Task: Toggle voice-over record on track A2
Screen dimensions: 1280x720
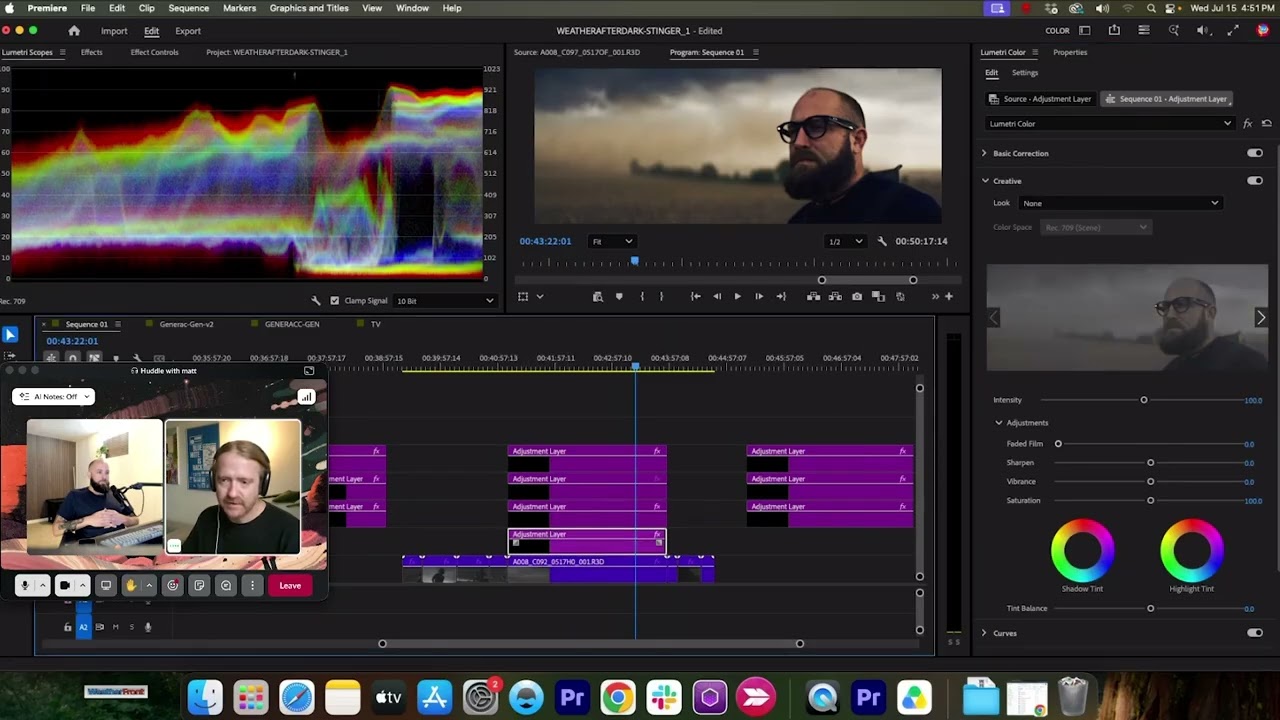Action: coord(148,627)
